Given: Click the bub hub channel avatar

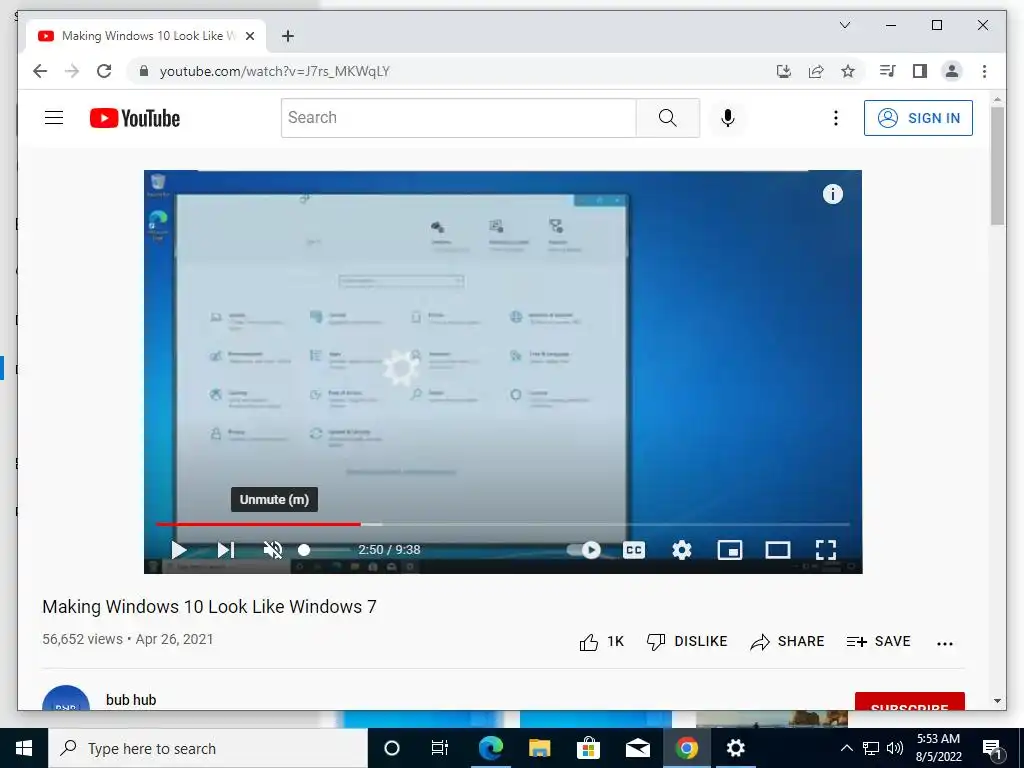Looking at the screenshot, I should pyautogui.click(x=65, y=698).
